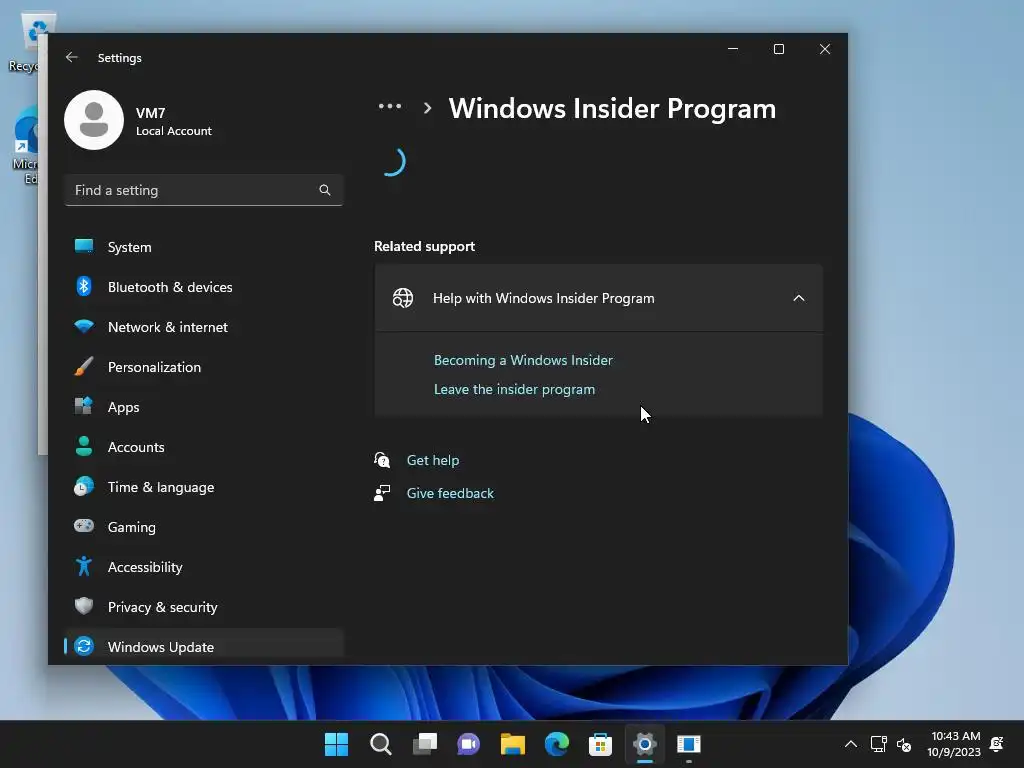Open the VM7 Local Account profile
This screenshot has height=768, width=1024.
pos(138,121)
